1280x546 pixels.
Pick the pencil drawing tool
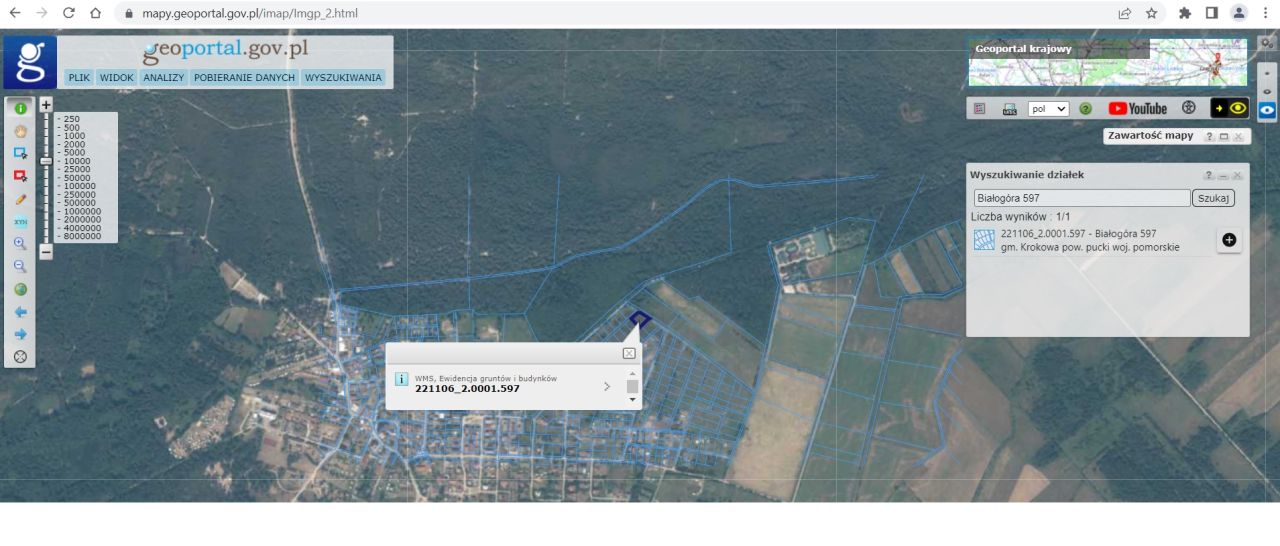[x=20, y=199]
